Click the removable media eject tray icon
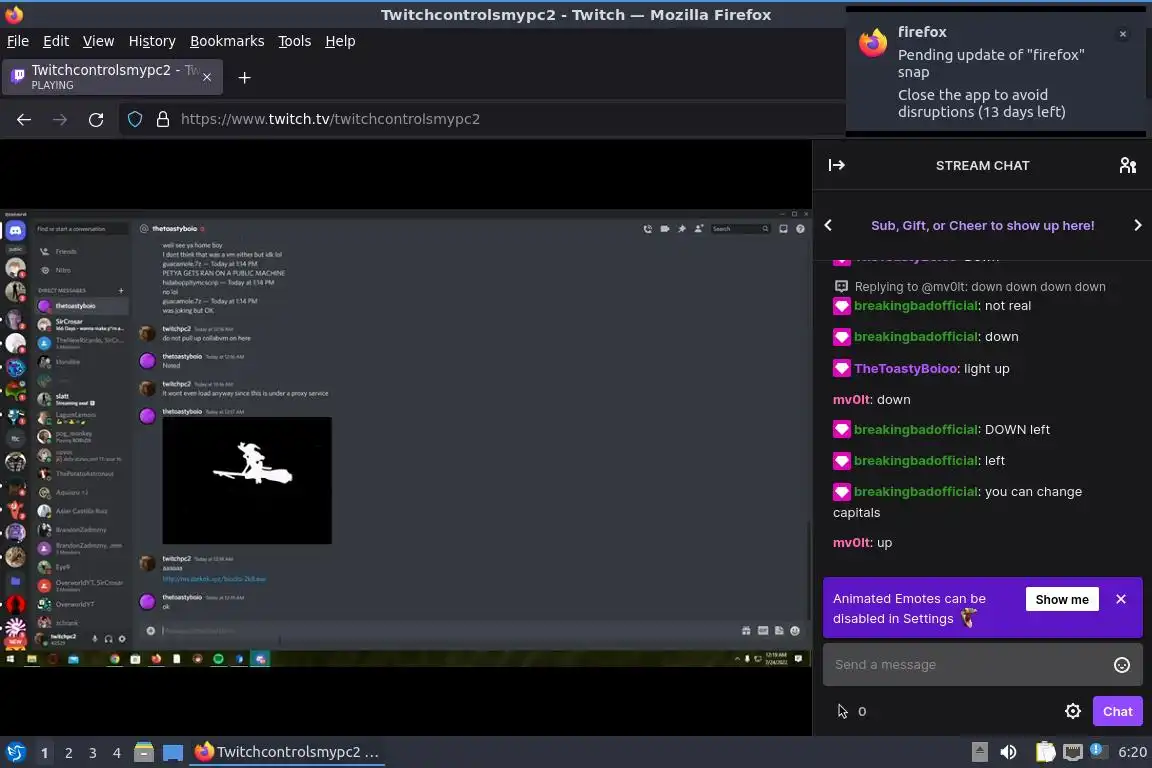The height and width of the screenshot is (768, 1152). tap(979, 752)
